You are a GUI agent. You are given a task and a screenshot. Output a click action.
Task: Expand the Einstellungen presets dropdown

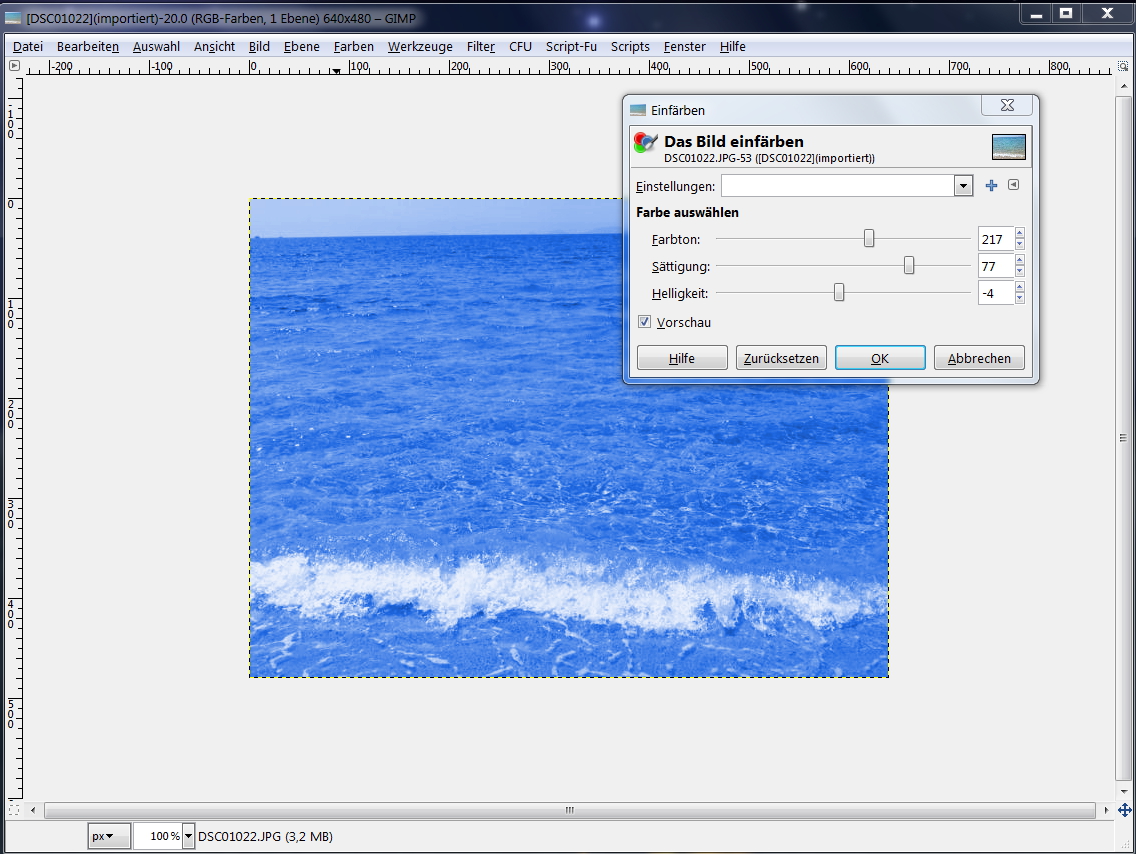(962, 186)
